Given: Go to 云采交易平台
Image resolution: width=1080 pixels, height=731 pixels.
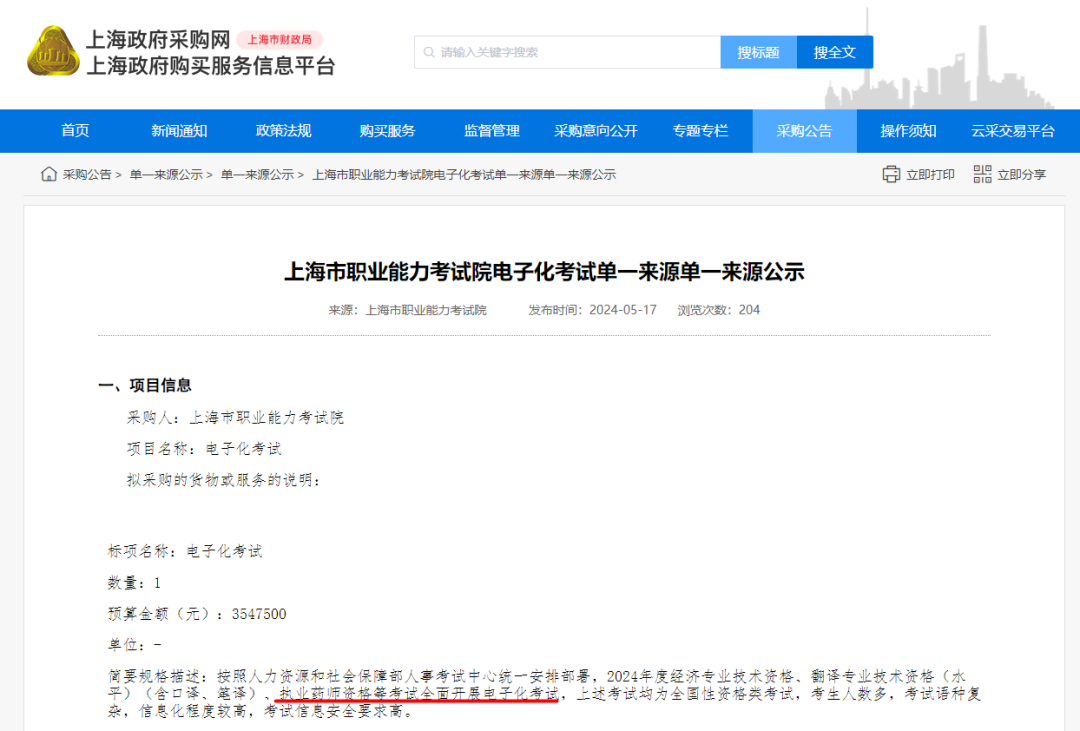Looking at the screenshot, I should tap(1012, 130).
